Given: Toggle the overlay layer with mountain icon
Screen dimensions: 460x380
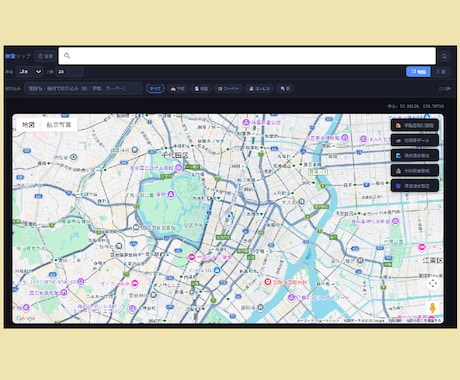Looking at the screenshot, I should pos(414,171).
